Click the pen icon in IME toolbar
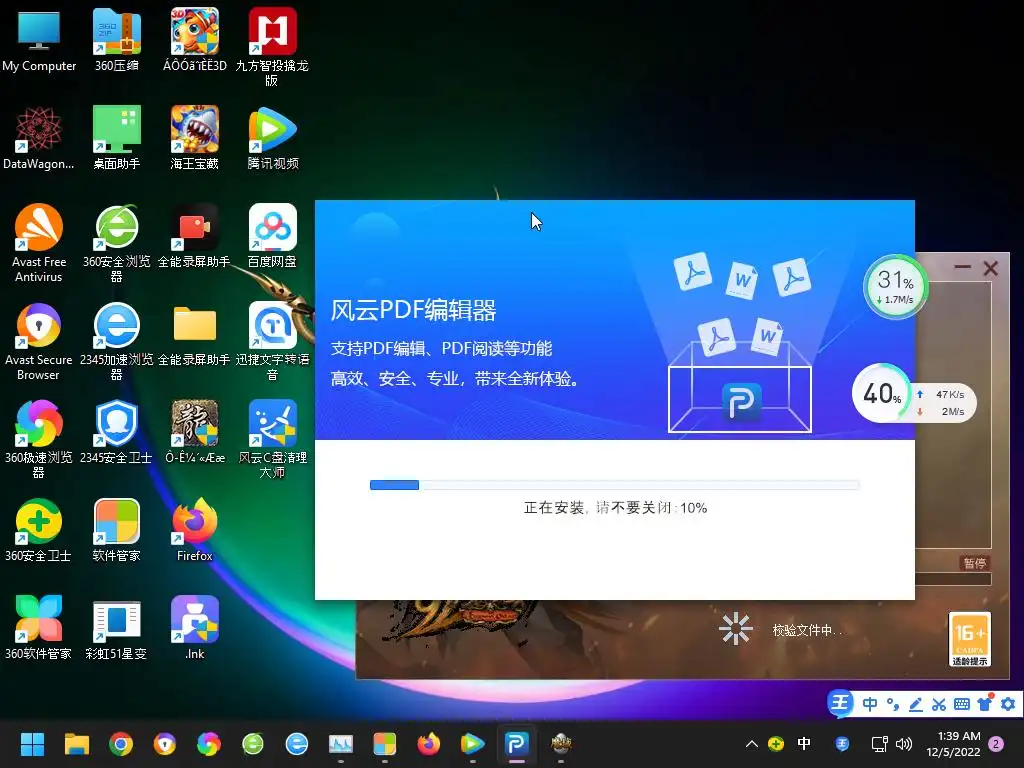1024x768 pixels. click(916, 704)
